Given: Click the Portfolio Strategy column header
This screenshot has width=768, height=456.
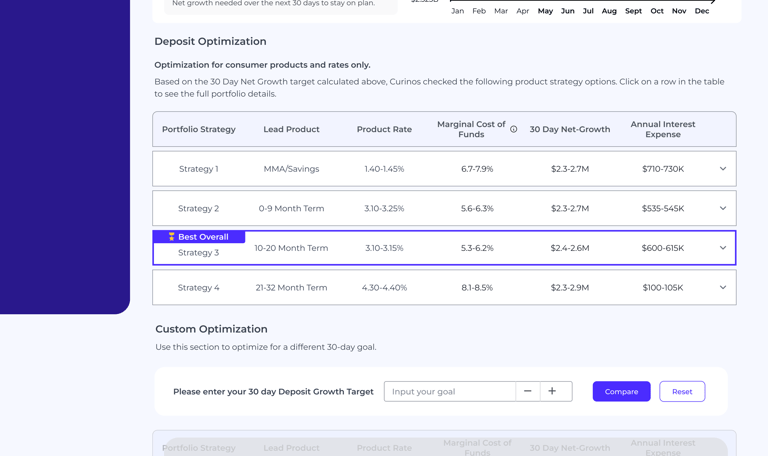Looking at the screenshot, I should point(199,129).
